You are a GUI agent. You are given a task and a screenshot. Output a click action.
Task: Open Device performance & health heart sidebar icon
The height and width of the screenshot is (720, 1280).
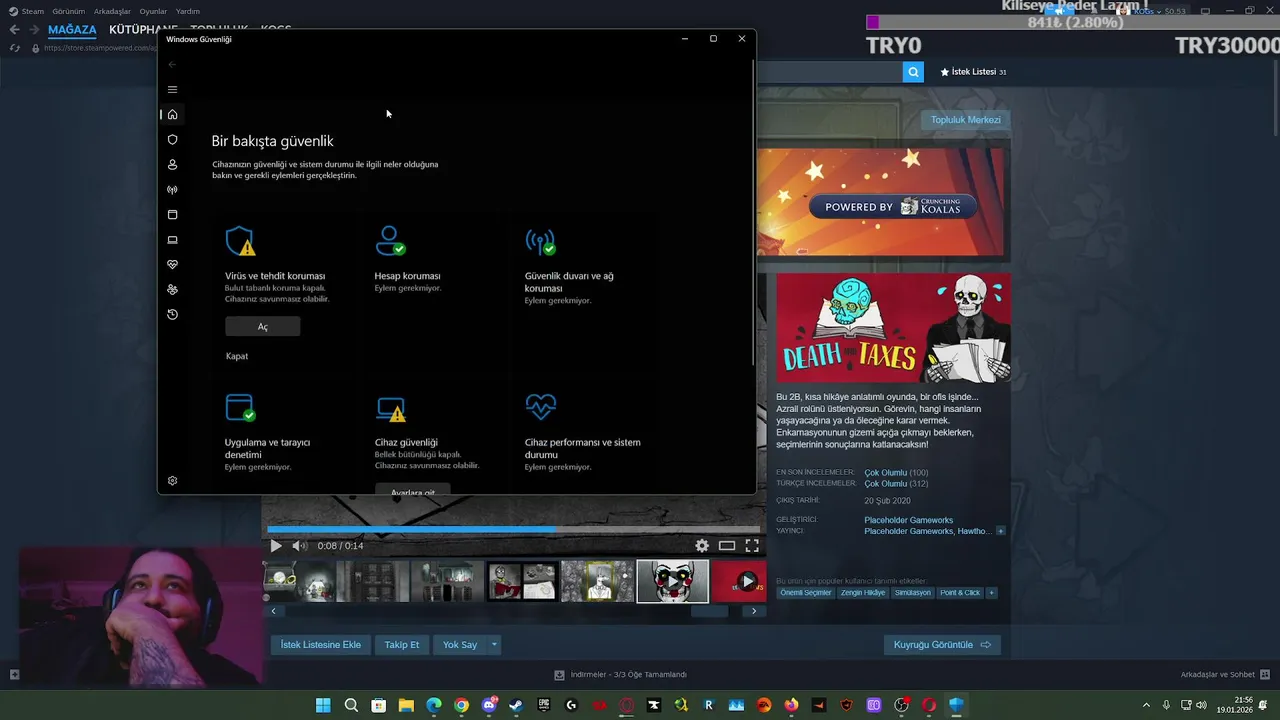pyautogui.click(x=172, y=264)
